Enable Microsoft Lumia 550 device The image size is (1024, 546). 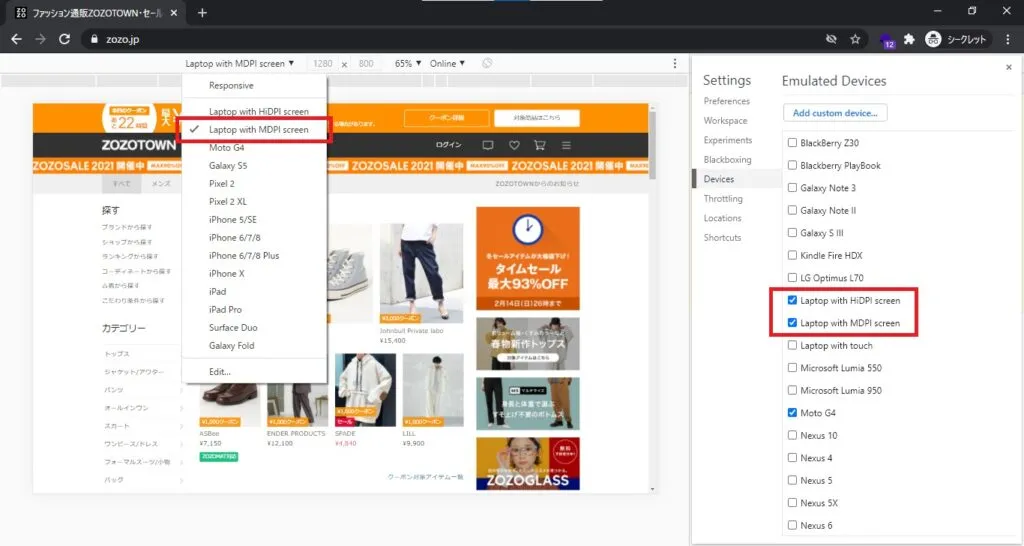792,368
